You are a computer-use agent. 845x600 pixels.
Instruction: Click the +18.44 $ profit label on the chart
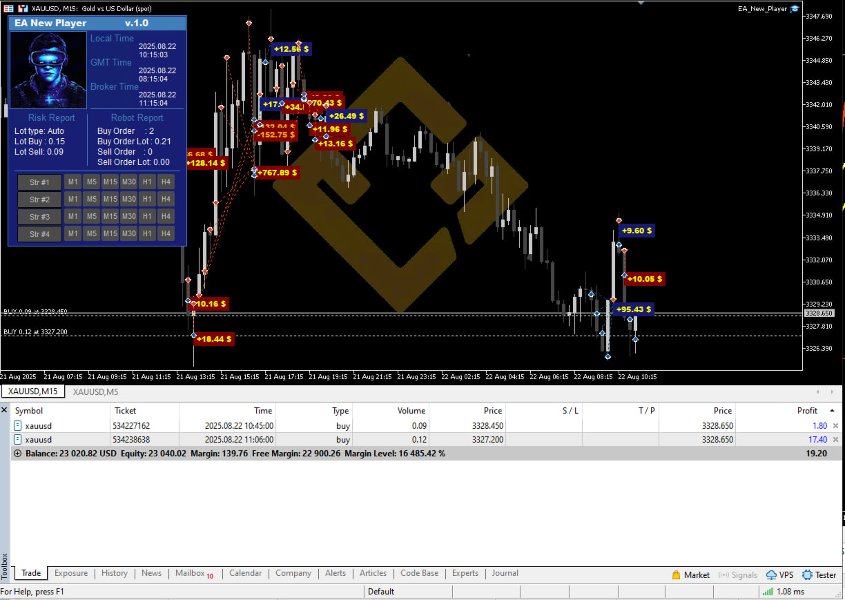pyautogui.click(x=214, y=339)
